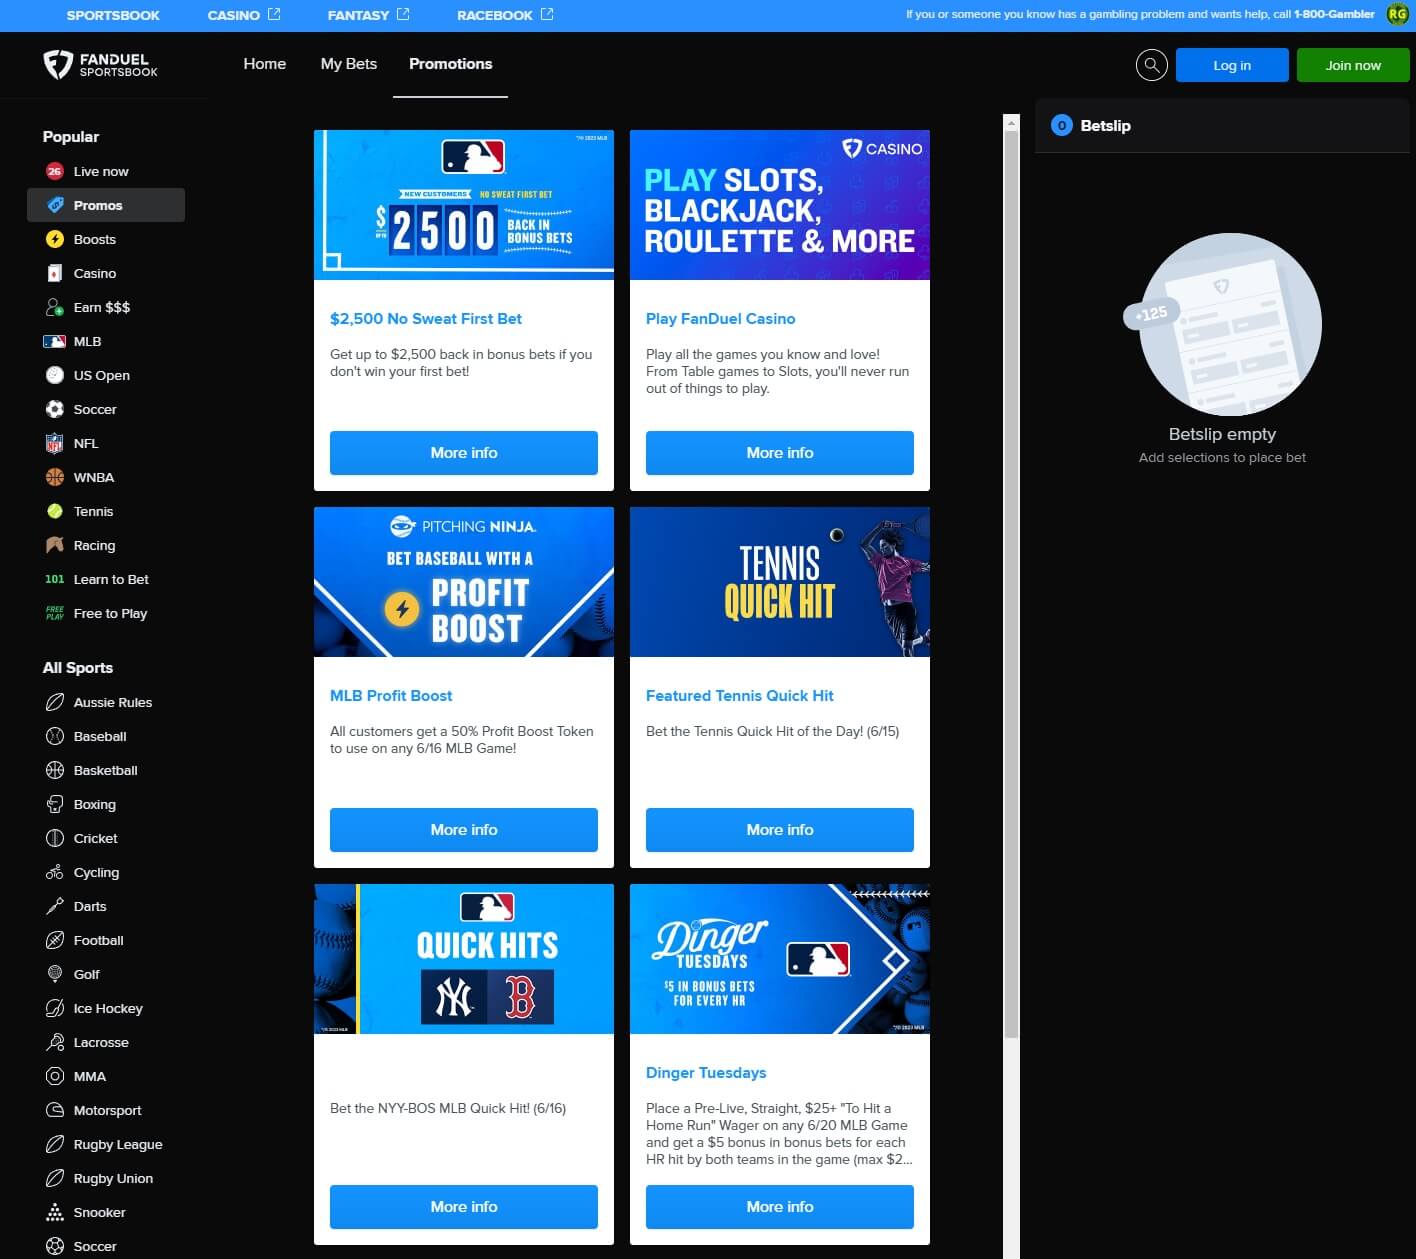
Task: Click the NFL shield icon
Action: point(55,443)
